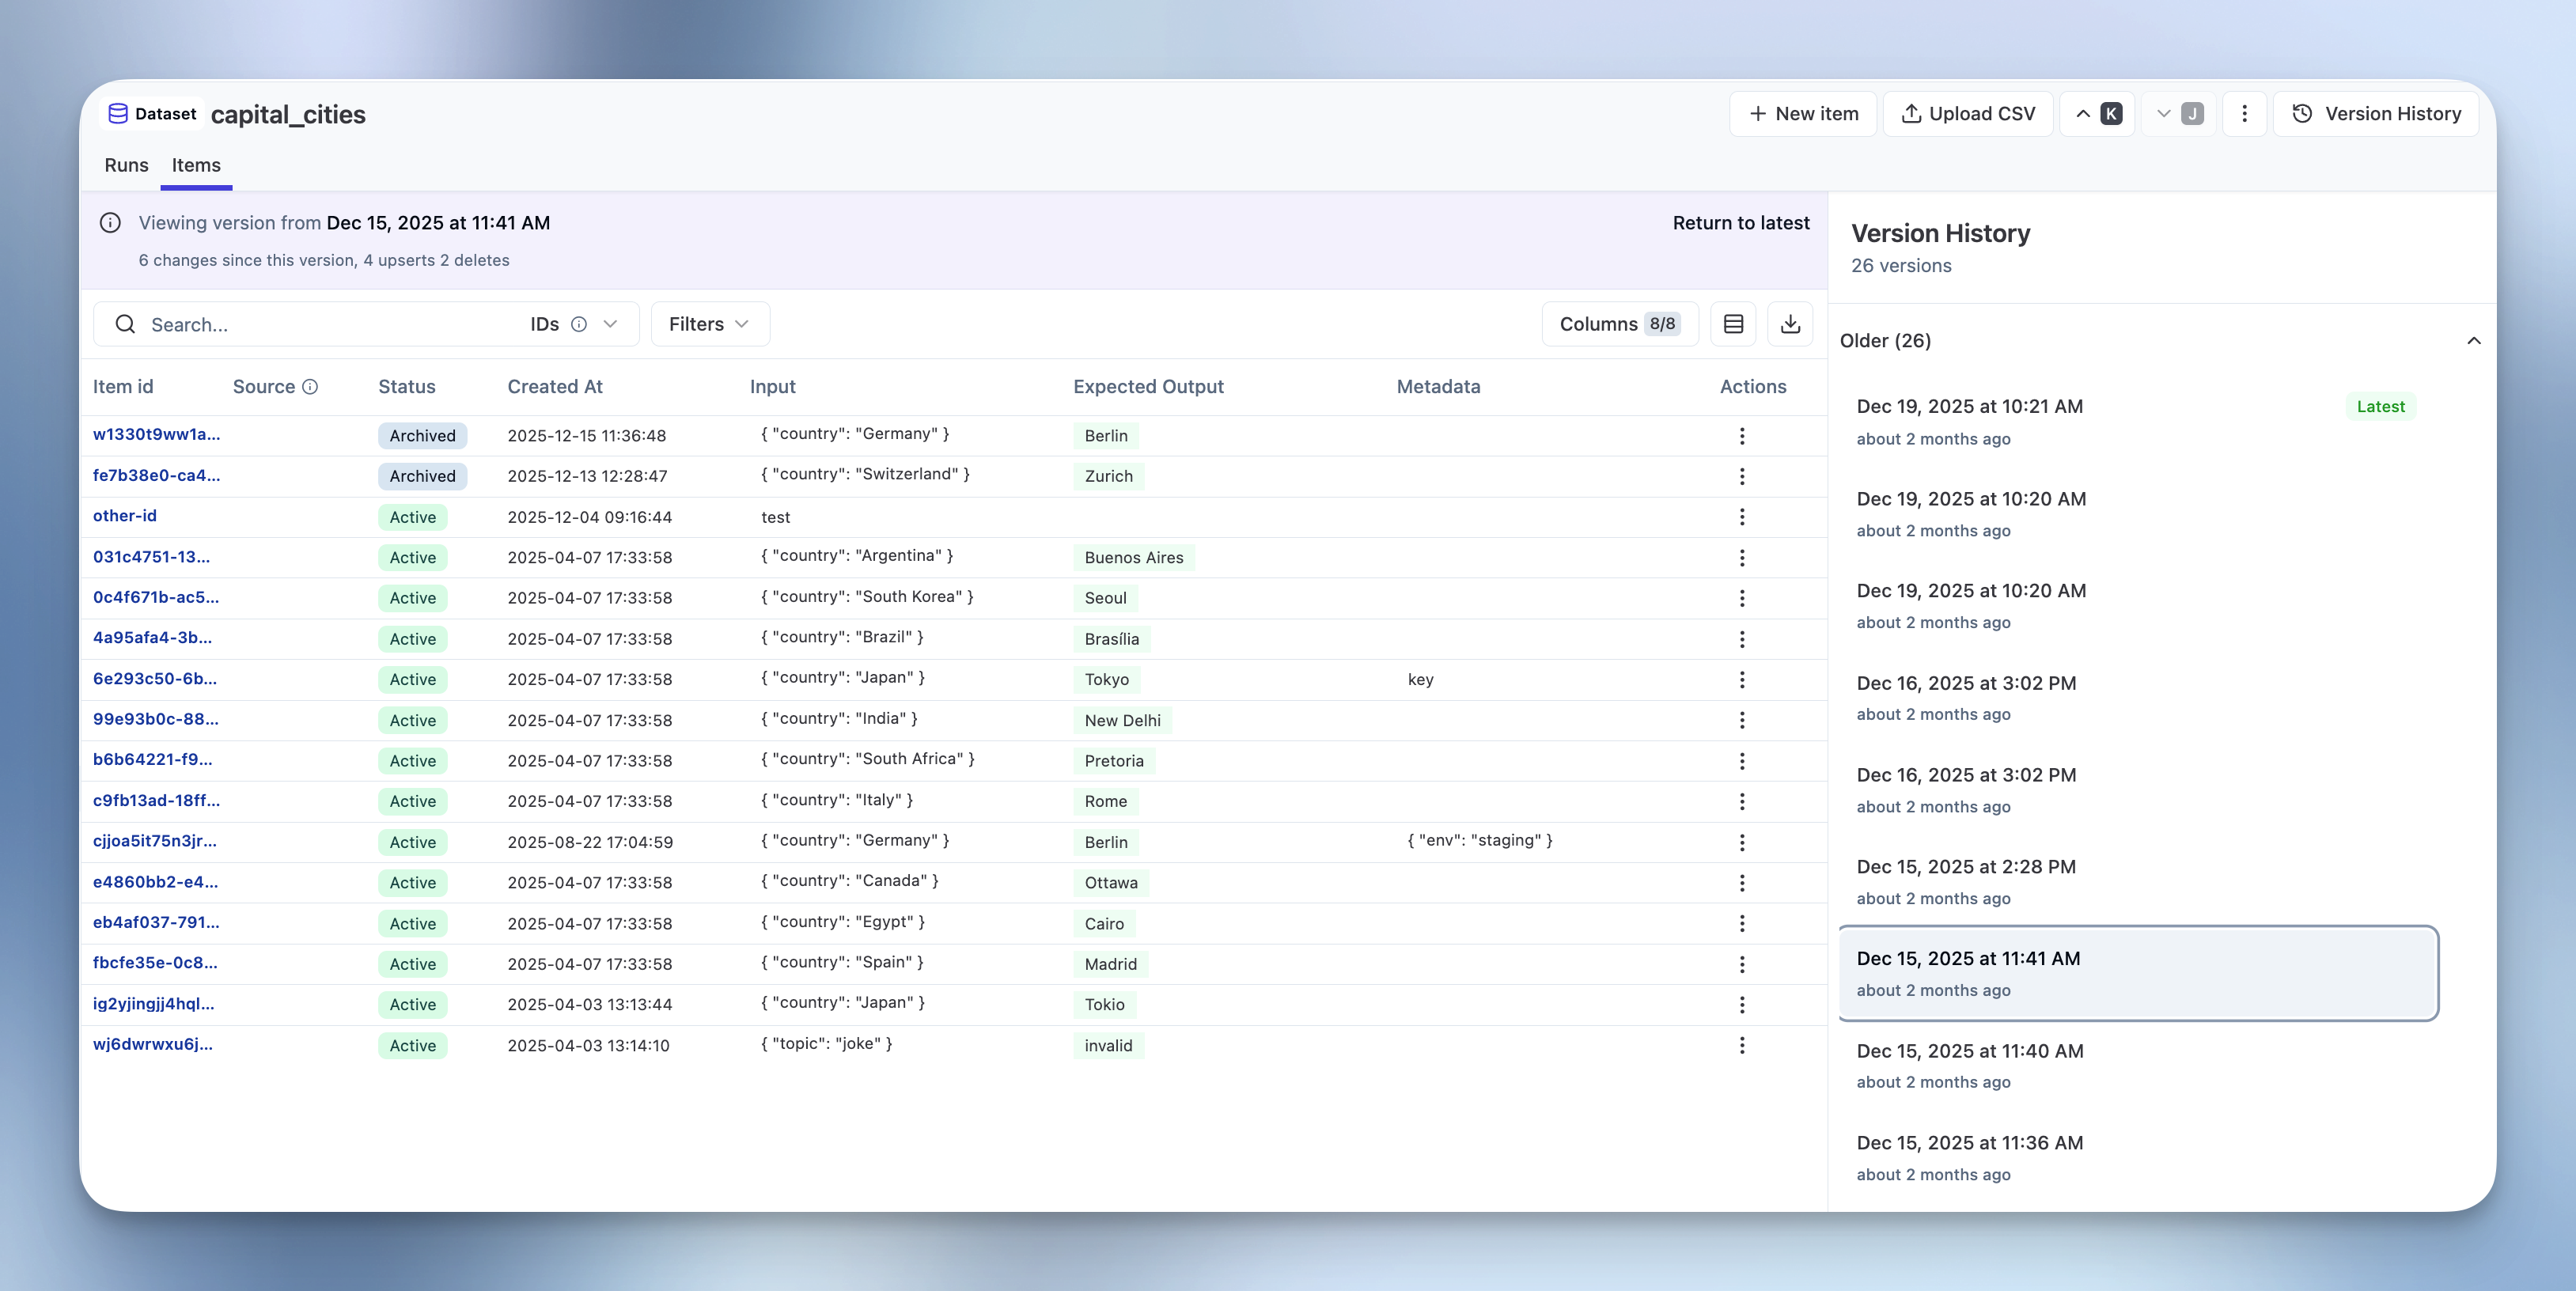Create a dataset entry with New item
This screenshot has width=2576, height=1291.
[x=1803, y=113]
